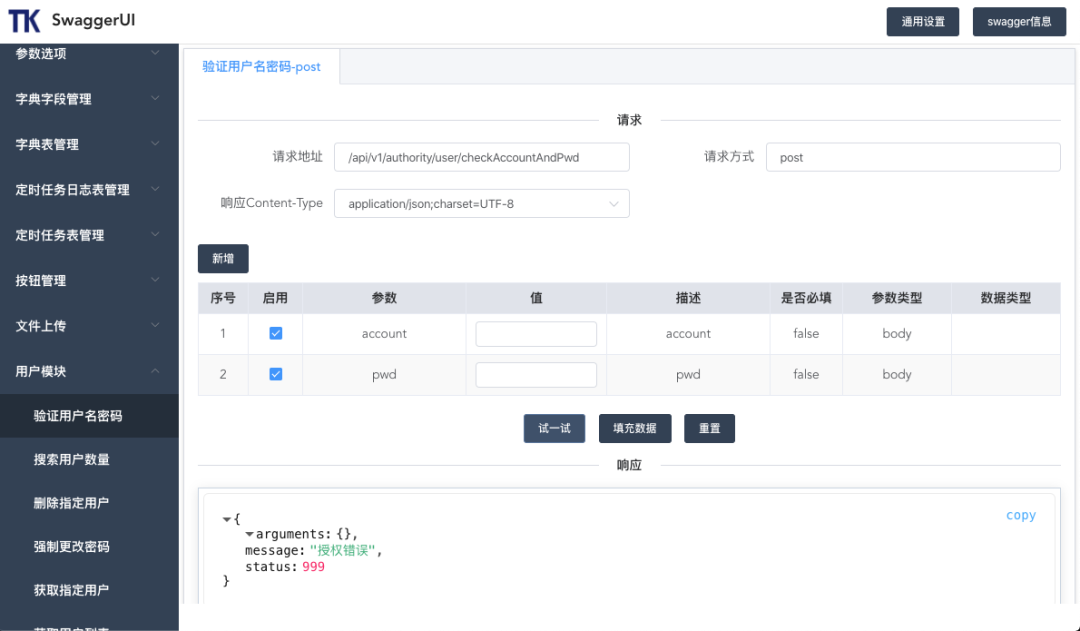Click the 启用 column header
The width and height of the screenshot is (1080, 631).
(276, 298)
